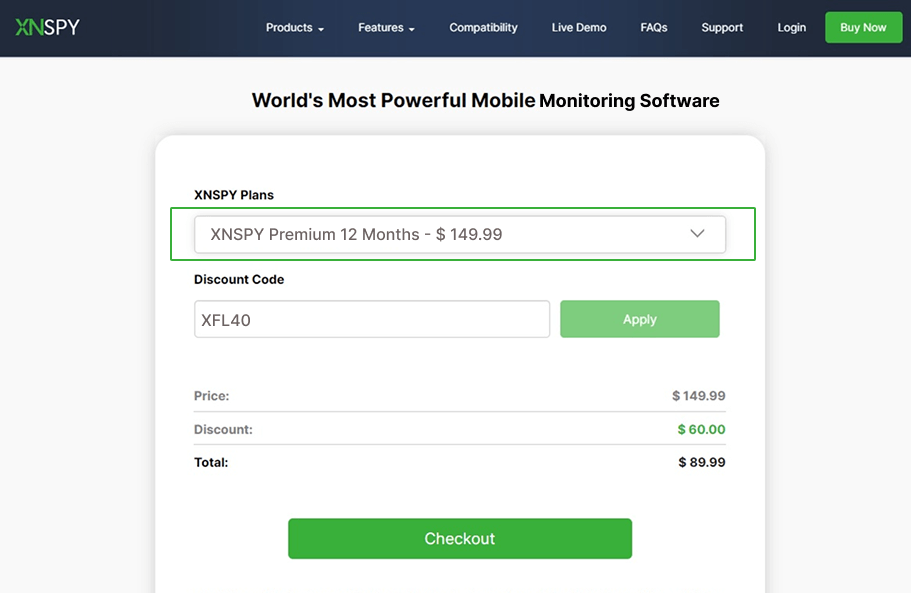Image resolution: width=911 pixels, height=593 pixels.
Task: Focus the Discount Code input field
Action: point(372,319)
